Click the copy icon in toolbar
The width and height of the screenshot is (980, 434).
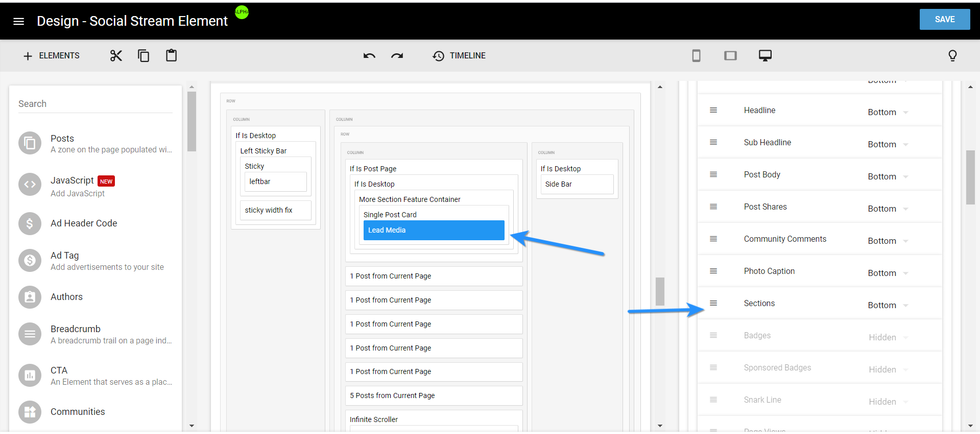[143, 56]
